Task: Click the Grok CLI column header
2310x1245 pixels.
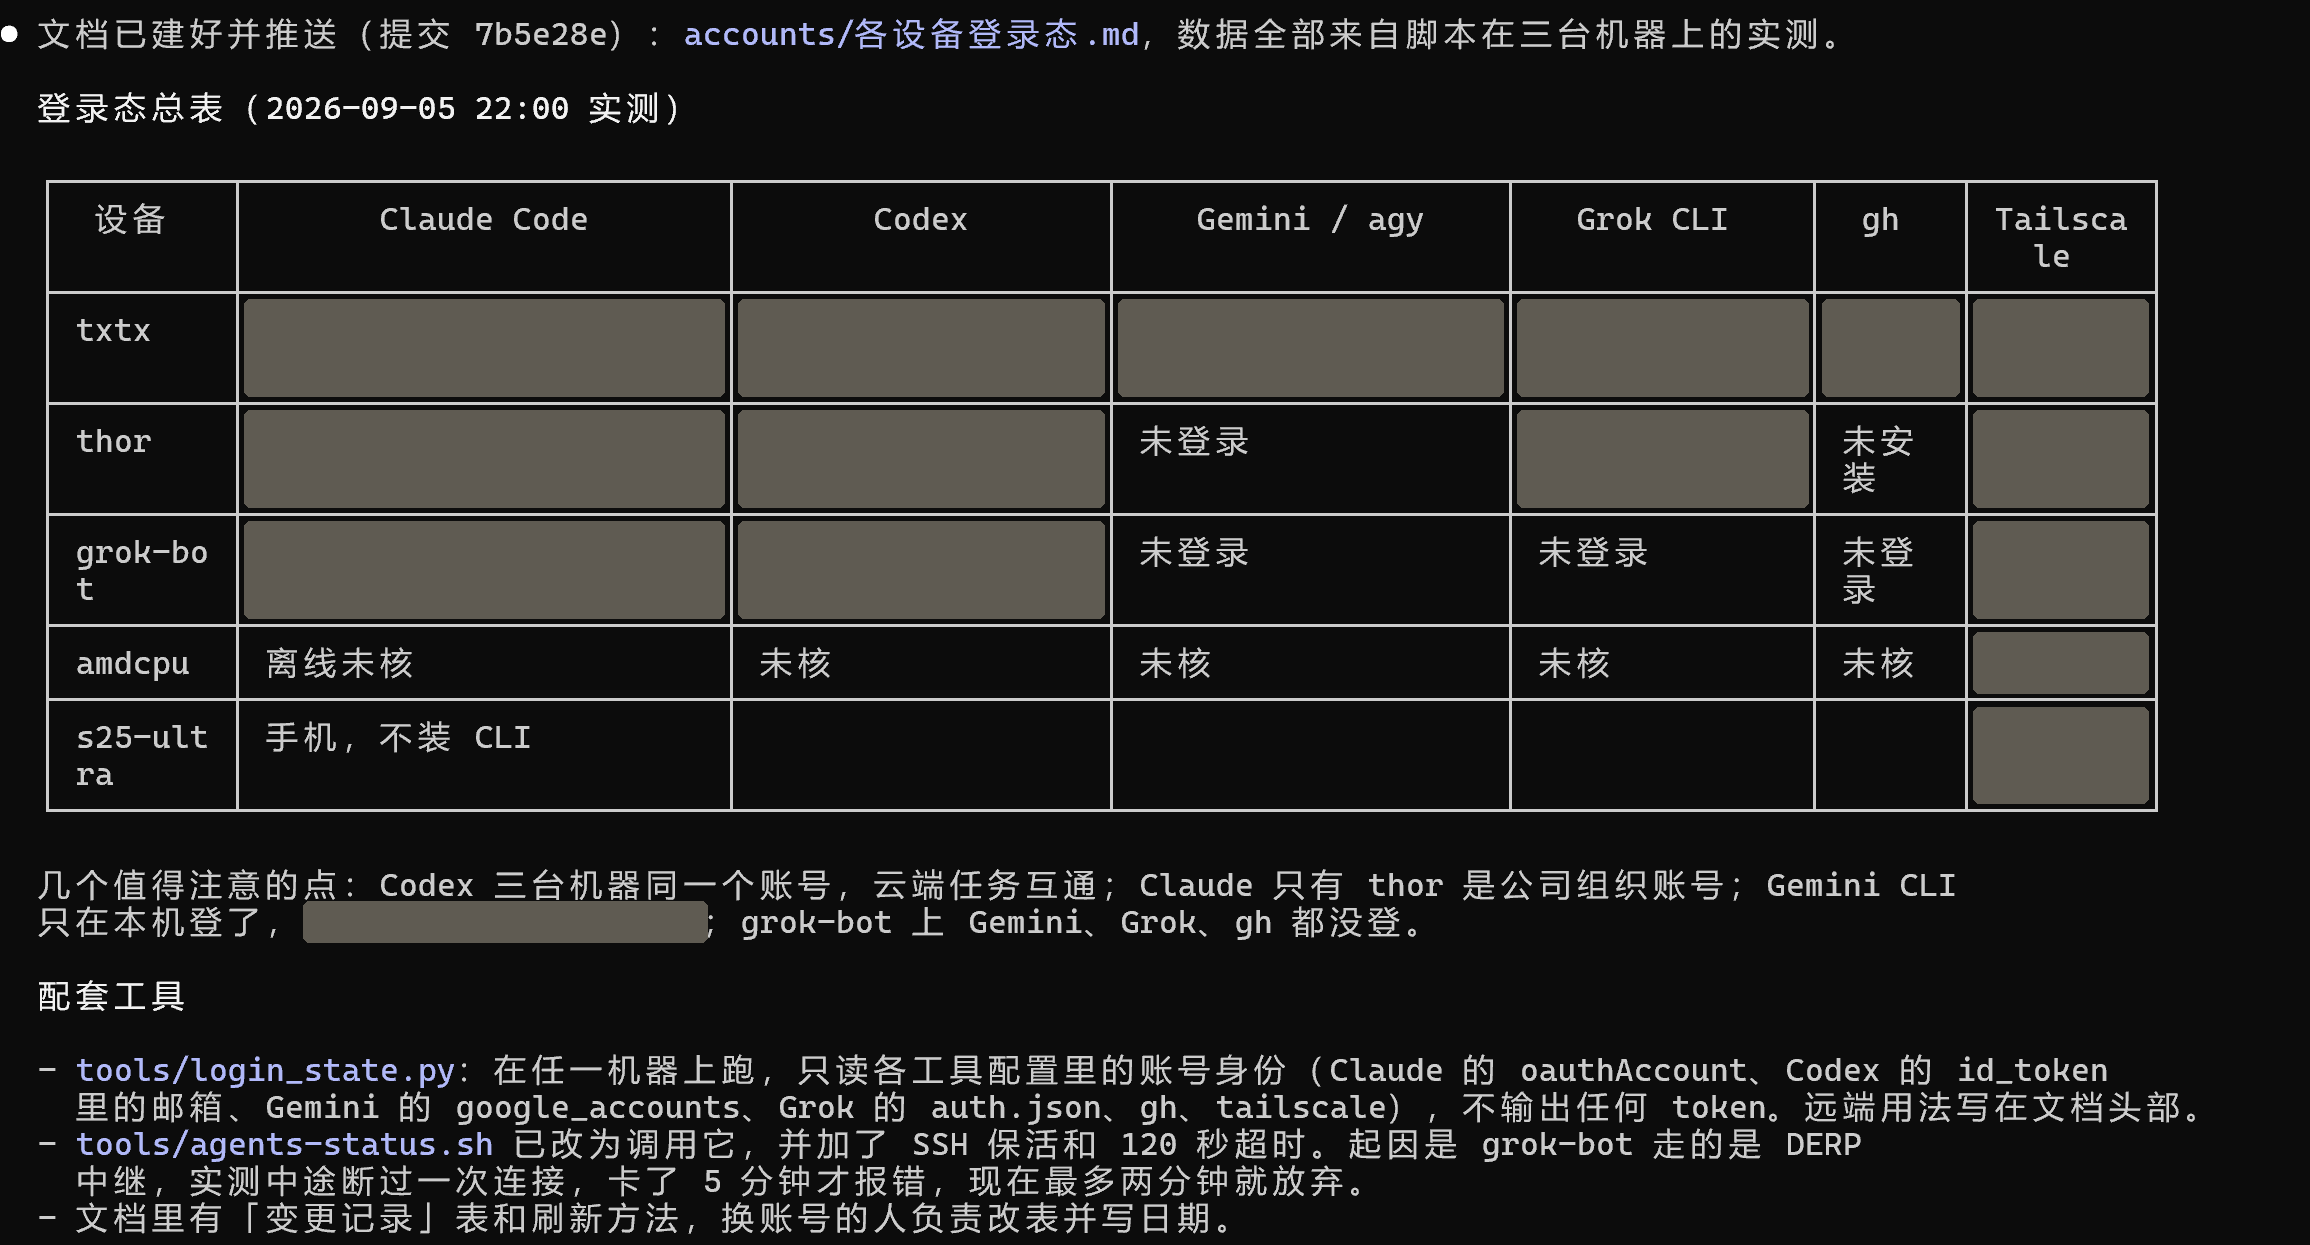Action: (x=1652, y=220)
